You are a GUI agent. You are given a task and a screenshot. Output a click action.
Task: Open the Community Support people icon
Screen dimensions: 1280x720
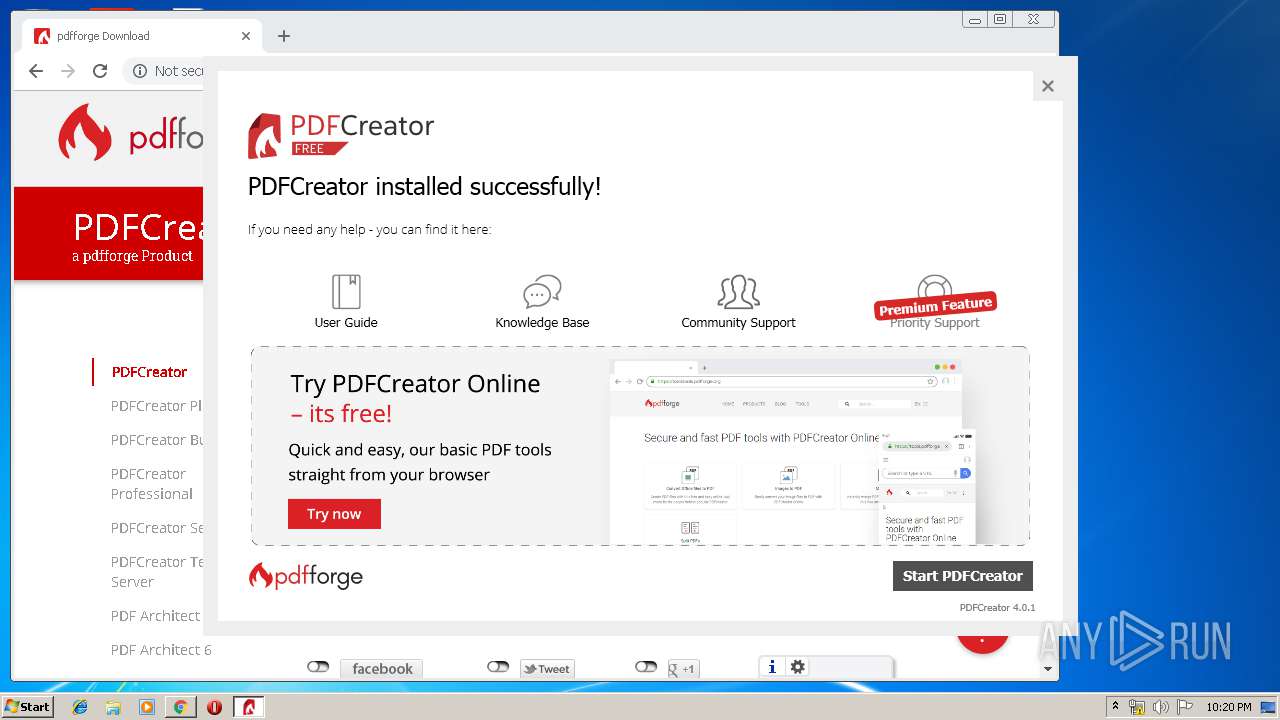click(x=738, y=292)
